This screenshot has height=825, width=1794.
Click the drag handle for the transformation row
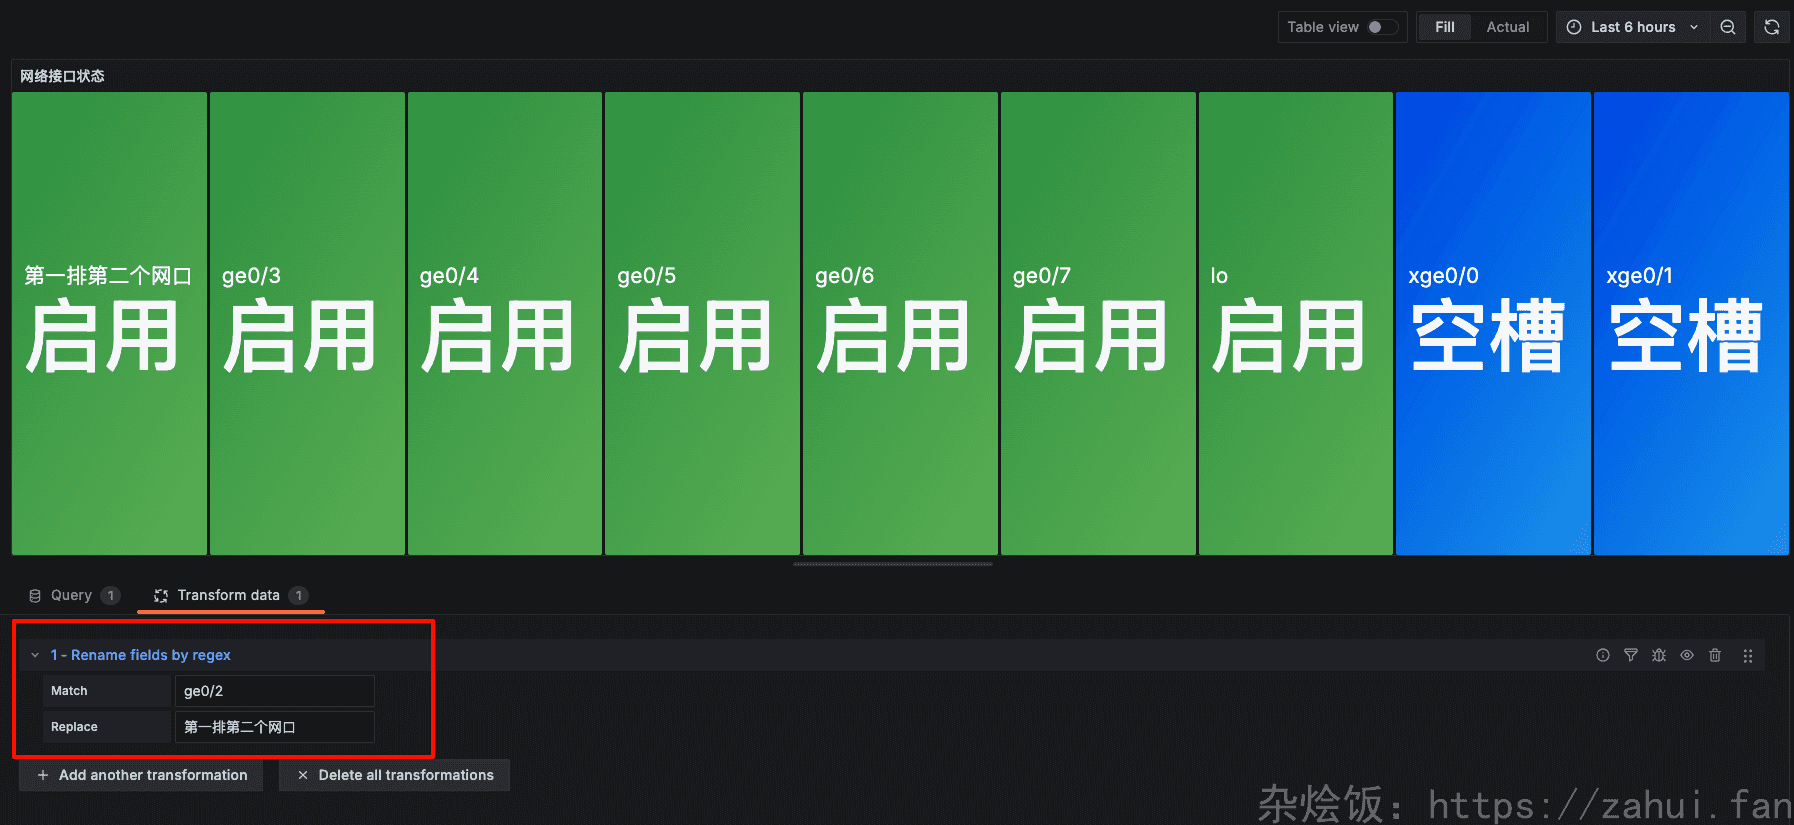click(x=1747, y=656)
